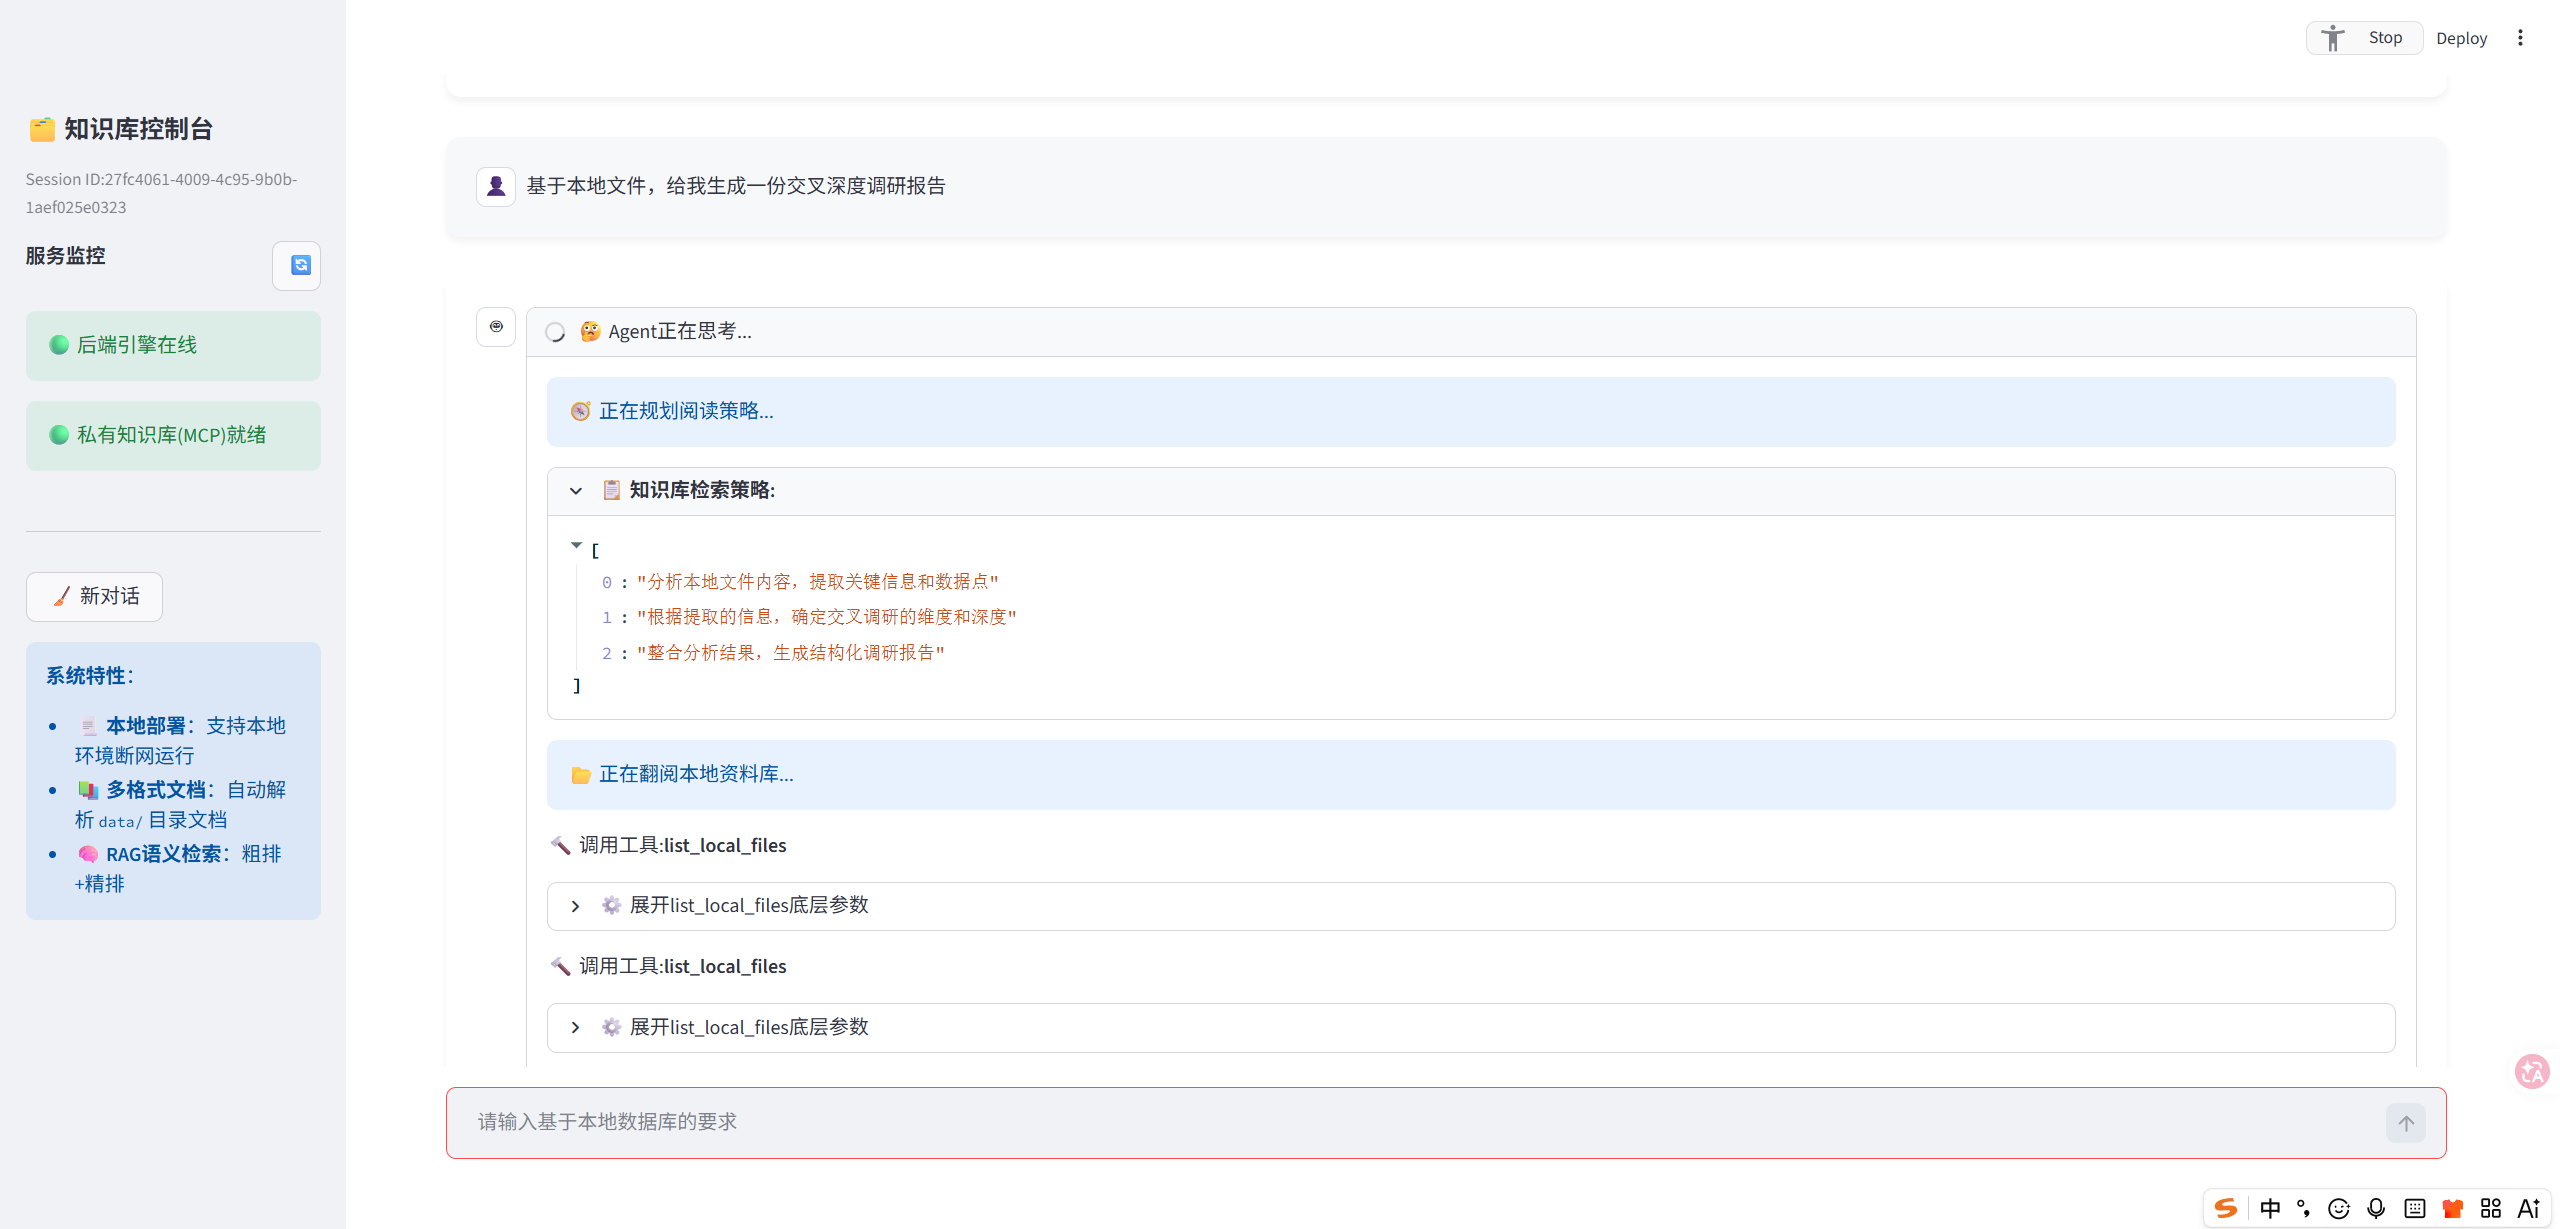Collapse the JSON array triangle

tap(576, 546)
